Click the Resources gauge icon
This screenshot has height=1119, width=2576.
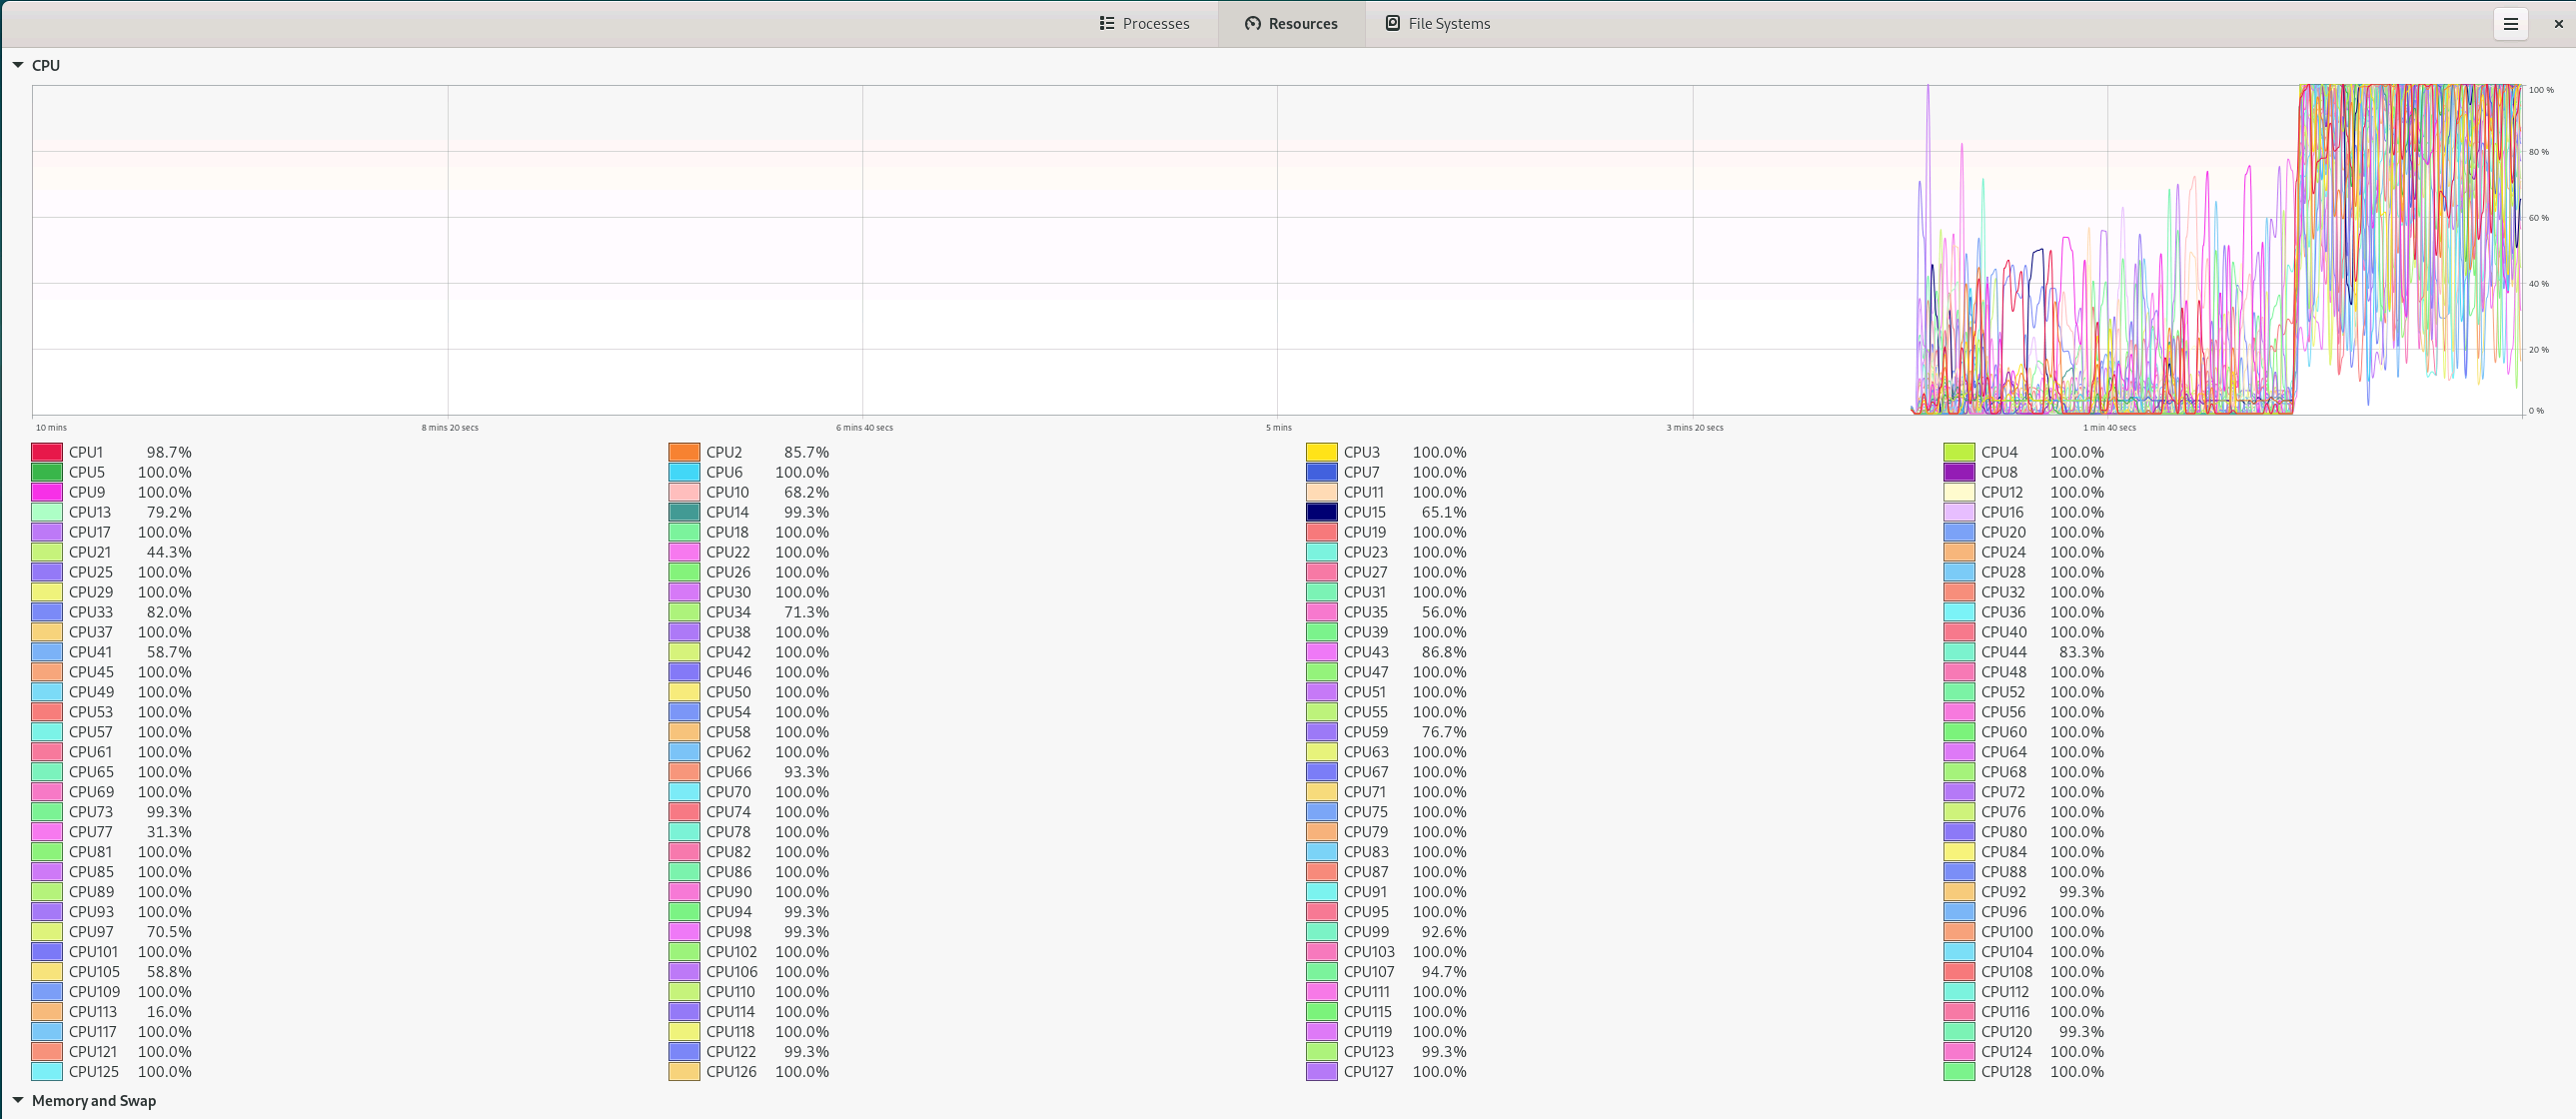[x=1252, y=23]
